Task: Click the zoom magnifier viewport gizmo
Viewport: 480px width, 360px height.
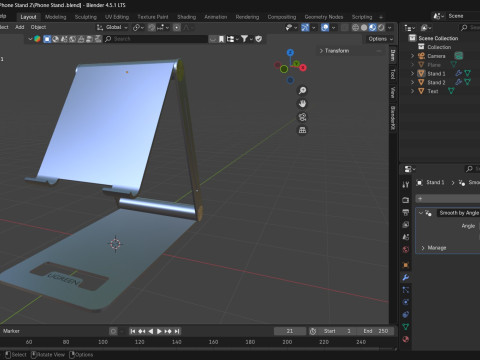Action: 302,90
